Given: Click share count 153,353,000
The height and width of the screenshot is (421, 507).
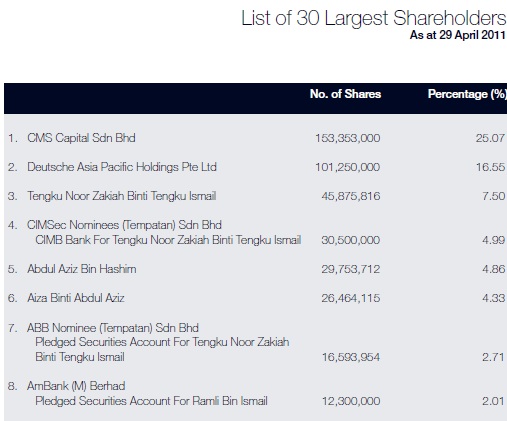Looking at the screenshot, I should pos(348,138).
